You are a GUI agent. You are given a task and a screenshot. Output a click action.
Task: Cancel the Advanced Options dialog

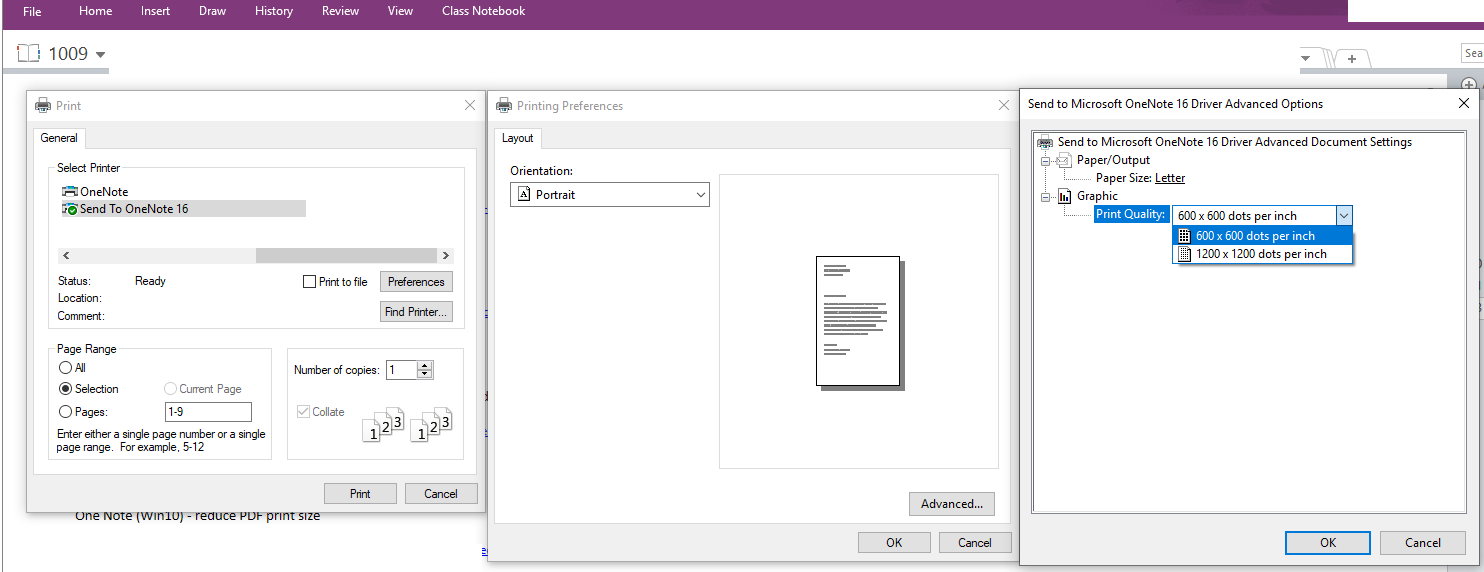click(x=1422, y=543)
